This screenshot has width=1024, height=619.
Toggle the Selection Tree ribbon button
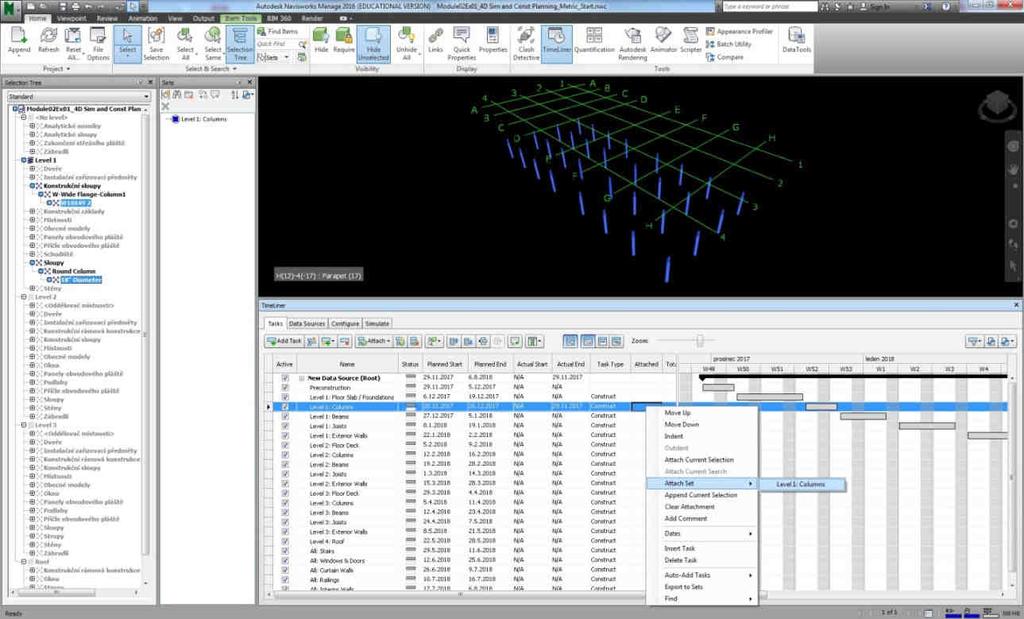[240, 43]
